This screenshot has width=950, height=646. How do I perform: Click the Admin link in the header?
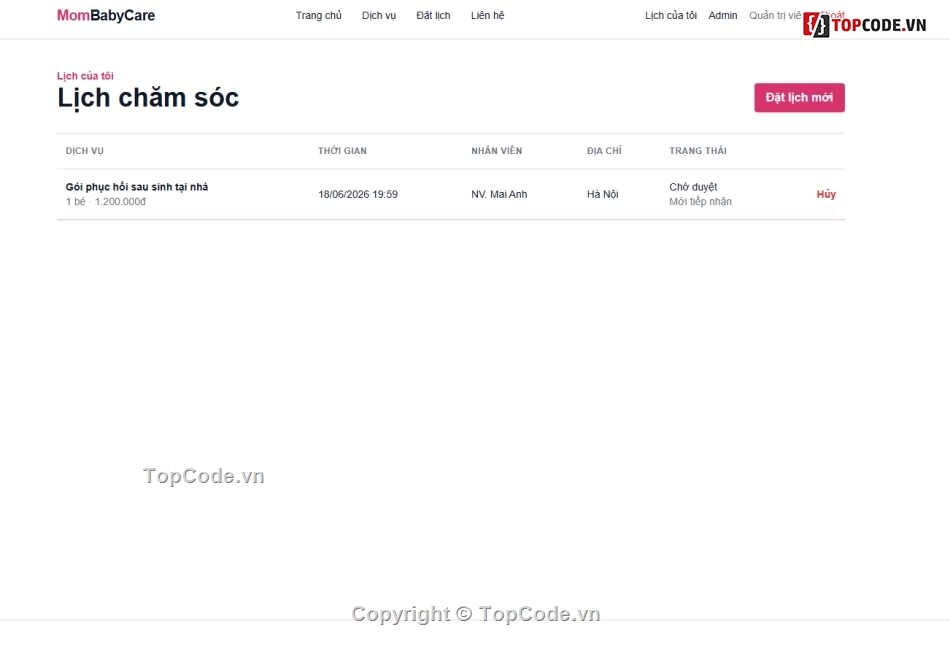723,15
